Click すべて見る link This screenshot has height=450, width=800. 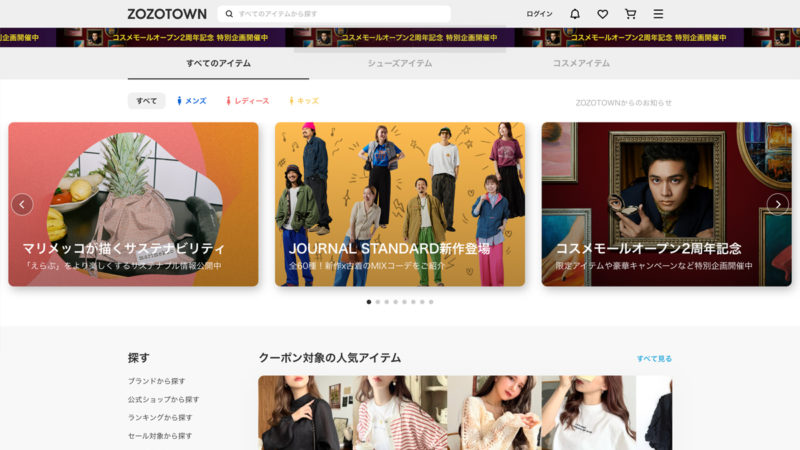(x=654, y=358)
